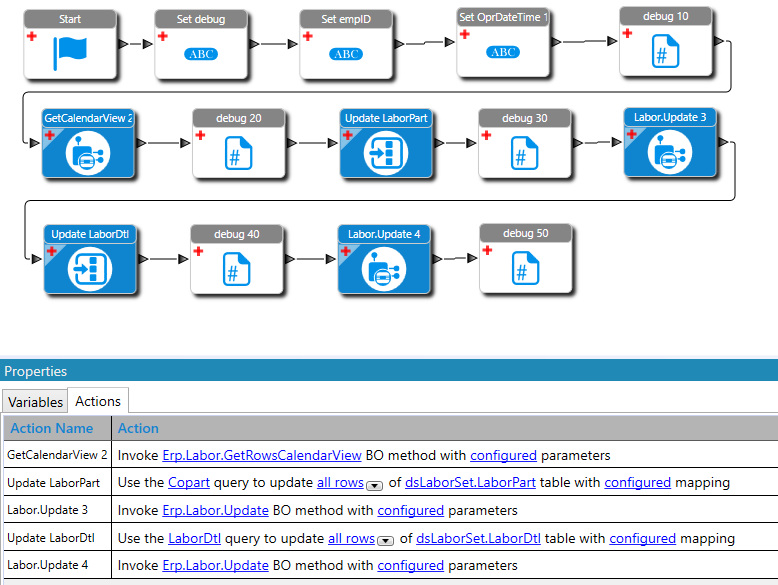
Task: Click the red plus on debug 20 node
Action: click(x=200, y=135)
